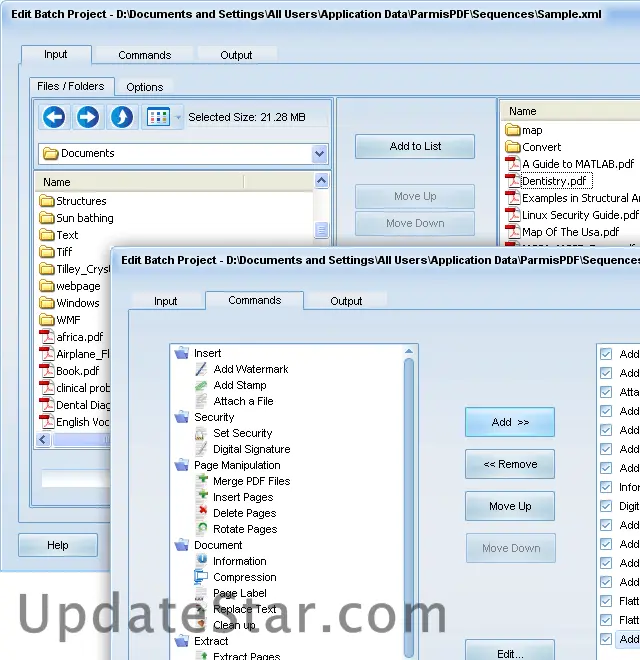Click the Information command icon
The width and height of the screenshot is (640, 660).
202,560
